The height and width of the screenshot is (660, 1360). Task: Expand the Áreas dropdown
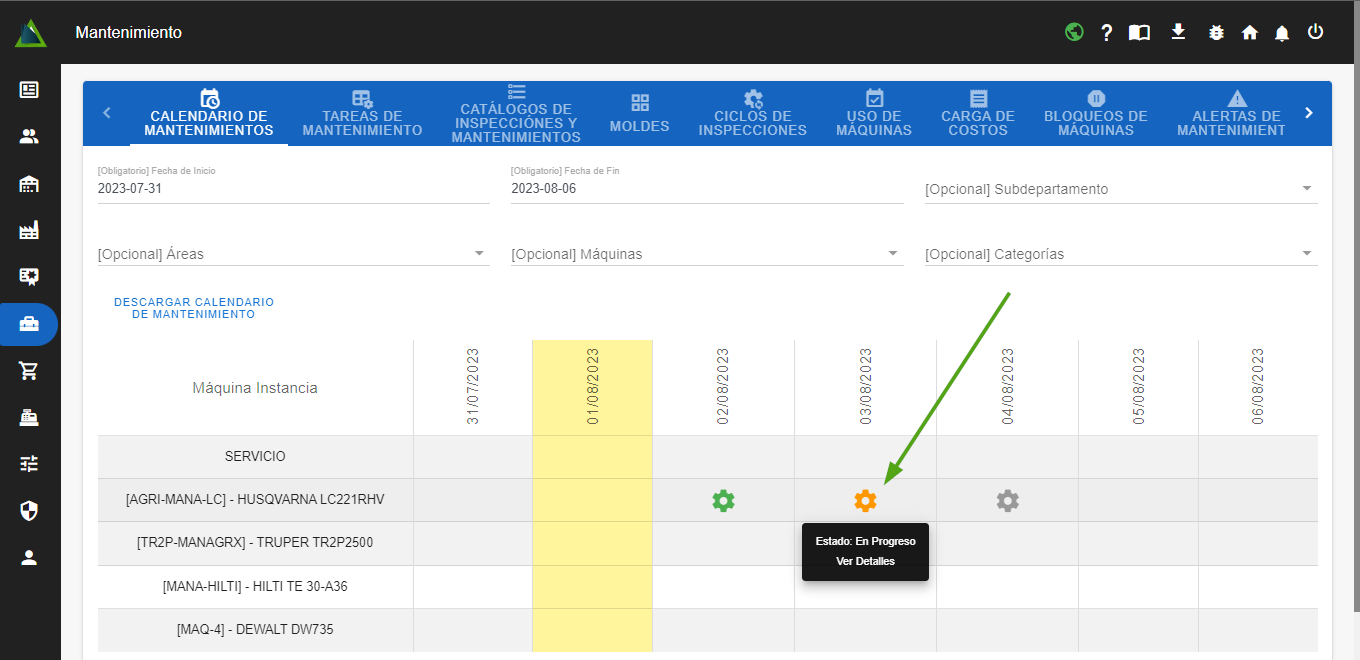pos(293,254)
